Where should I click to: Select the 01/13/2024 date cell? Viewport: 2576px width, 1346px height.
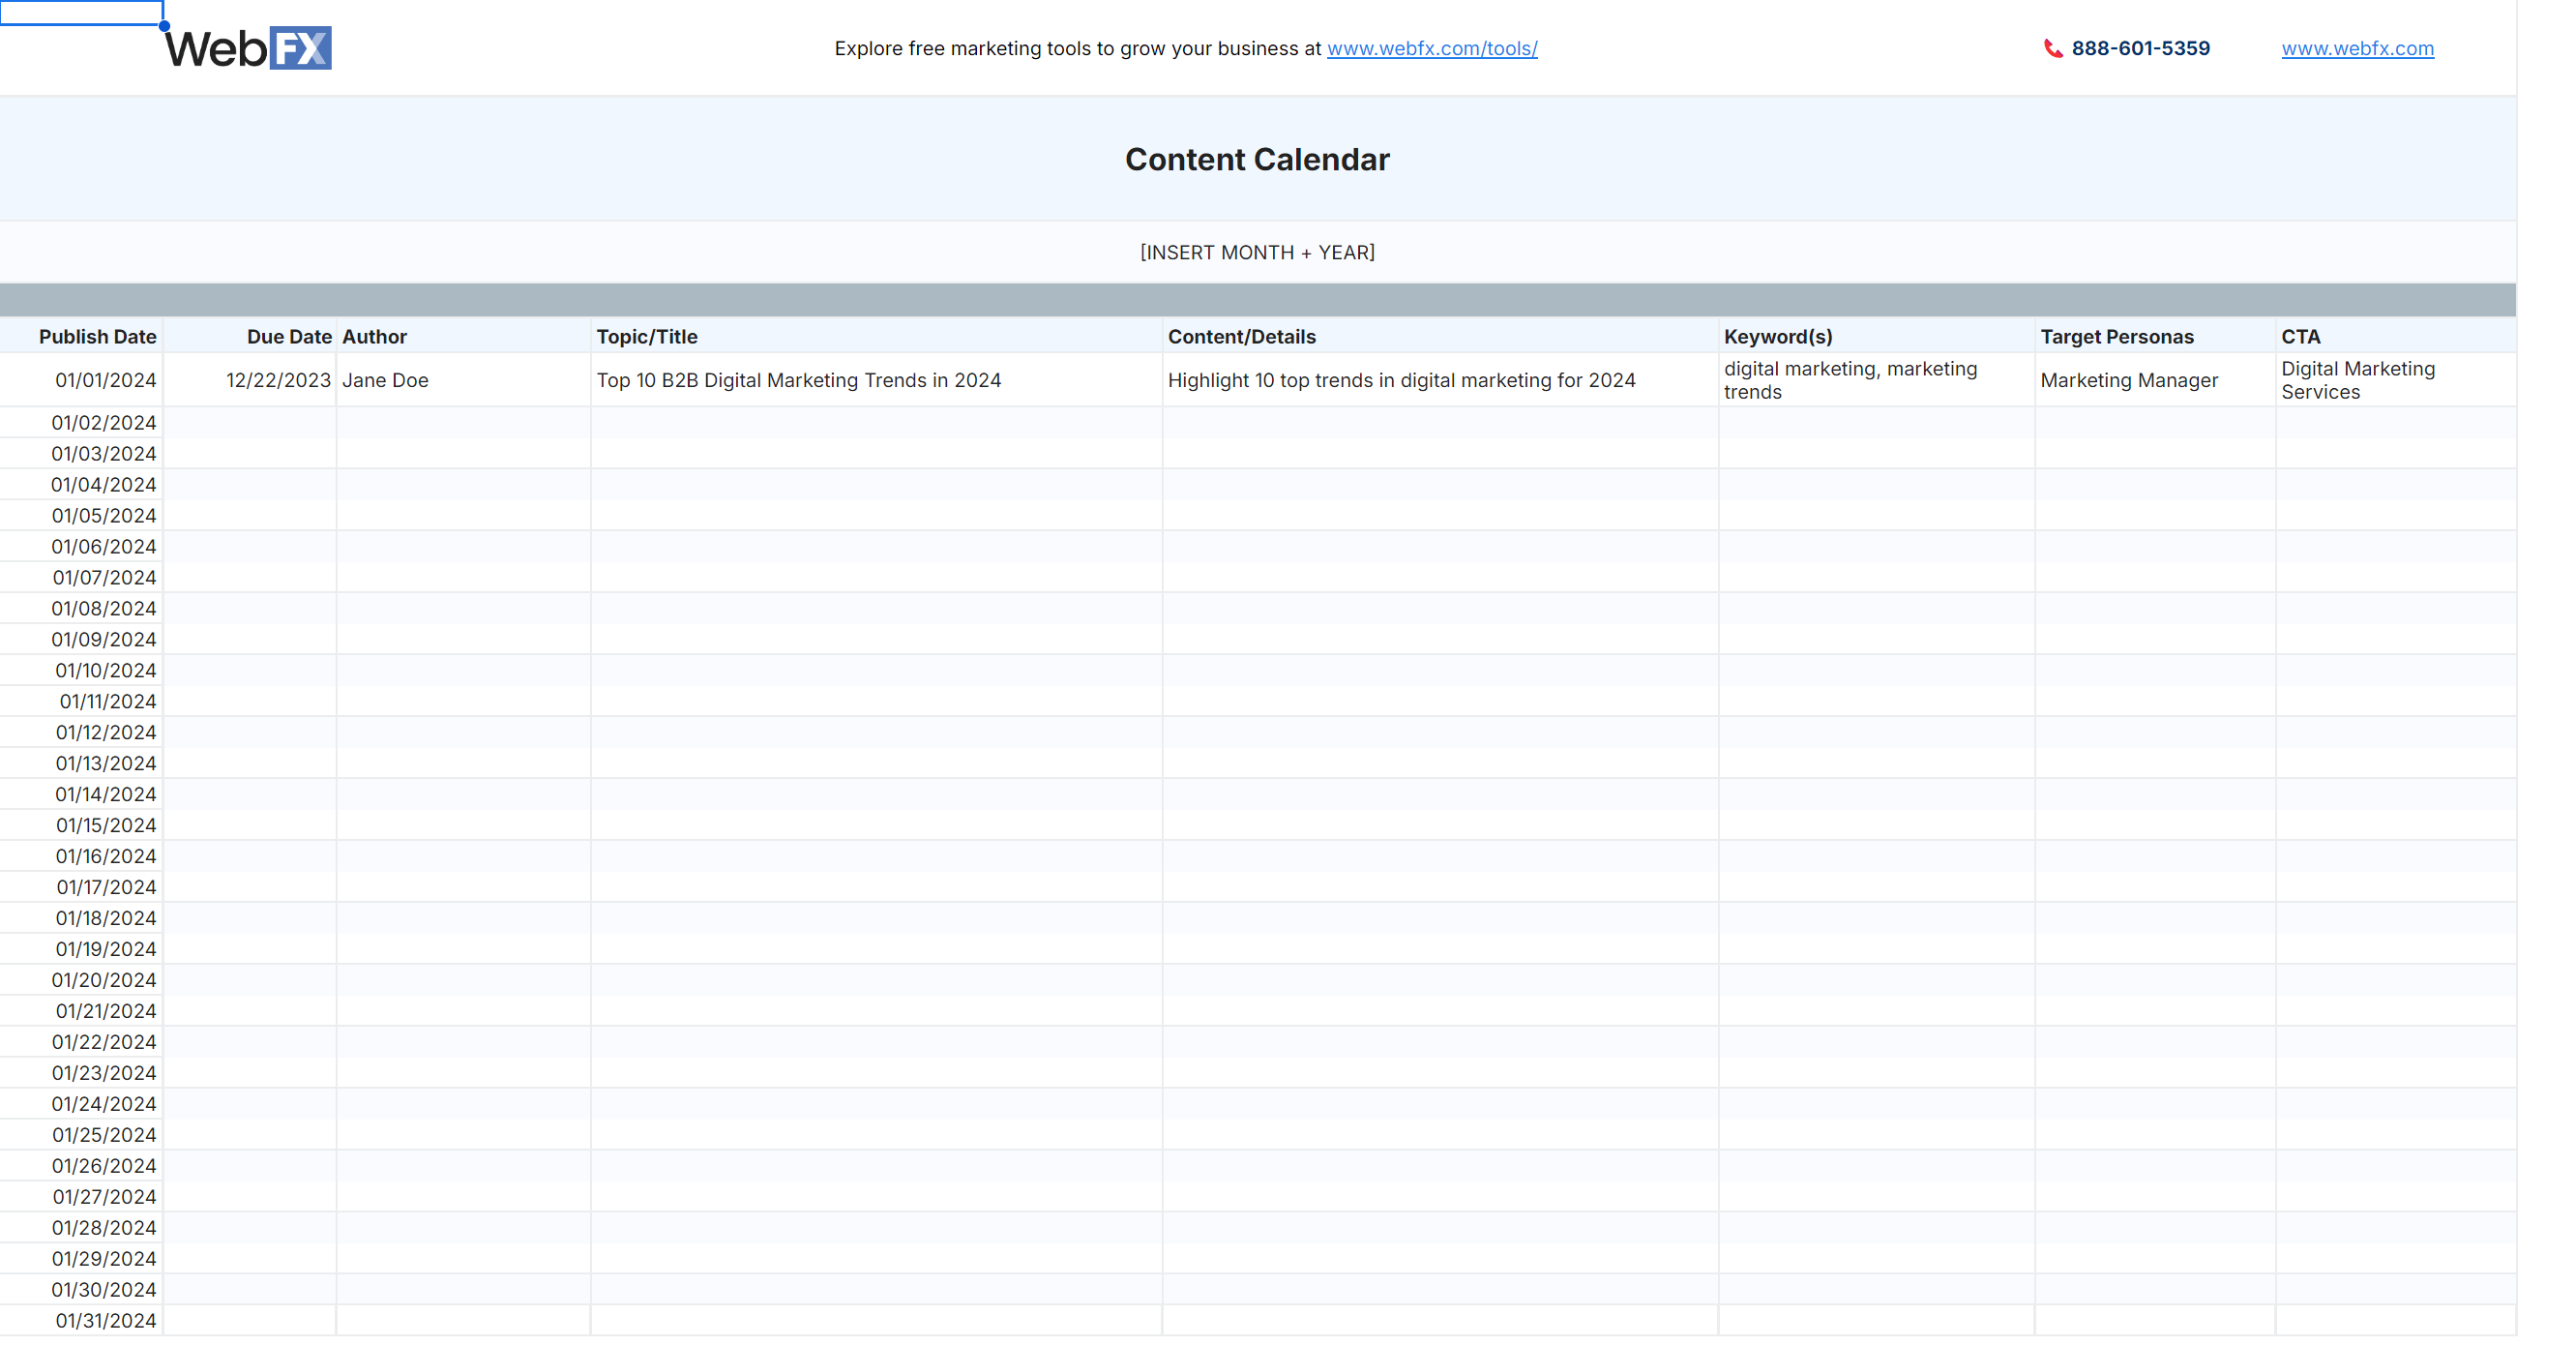click(81, 763)
